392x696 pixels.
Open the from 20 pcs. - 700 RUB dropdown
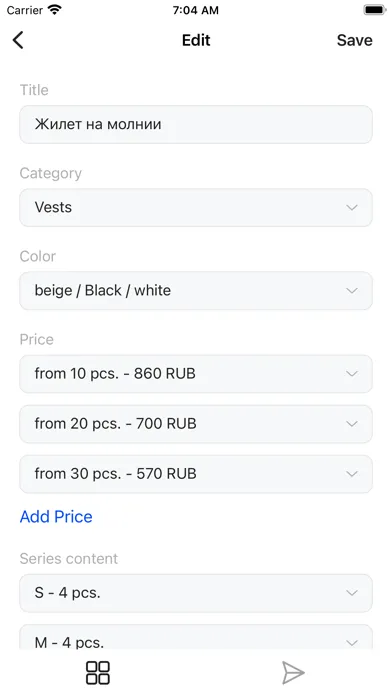click(x=196, y=424)
